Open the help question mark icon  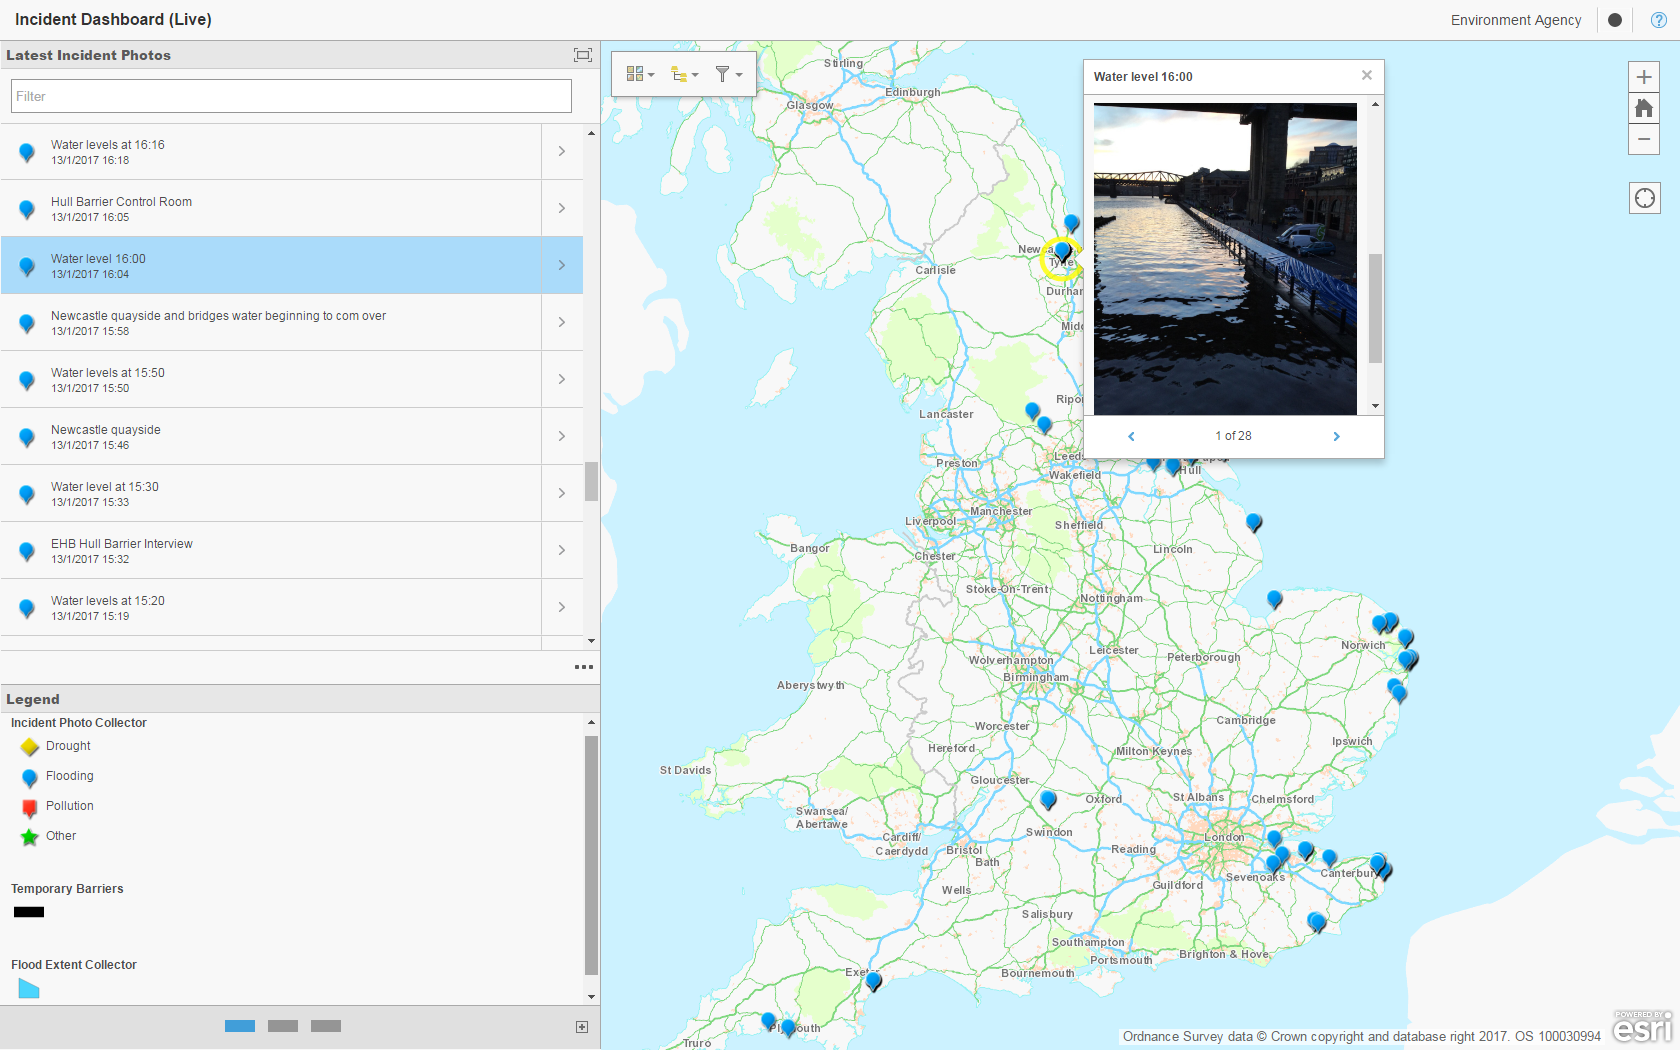coord(1659,20)
